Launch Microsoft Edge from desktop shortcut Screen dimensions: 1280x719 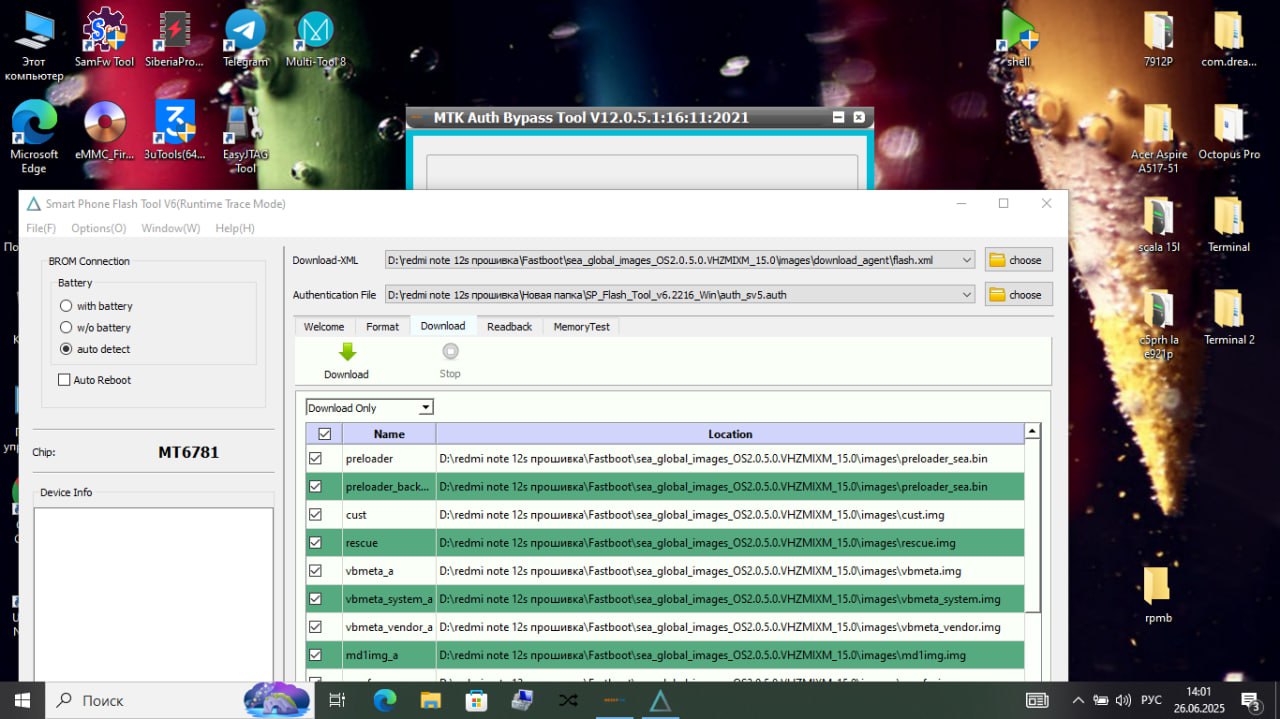(x=34, y=137)
